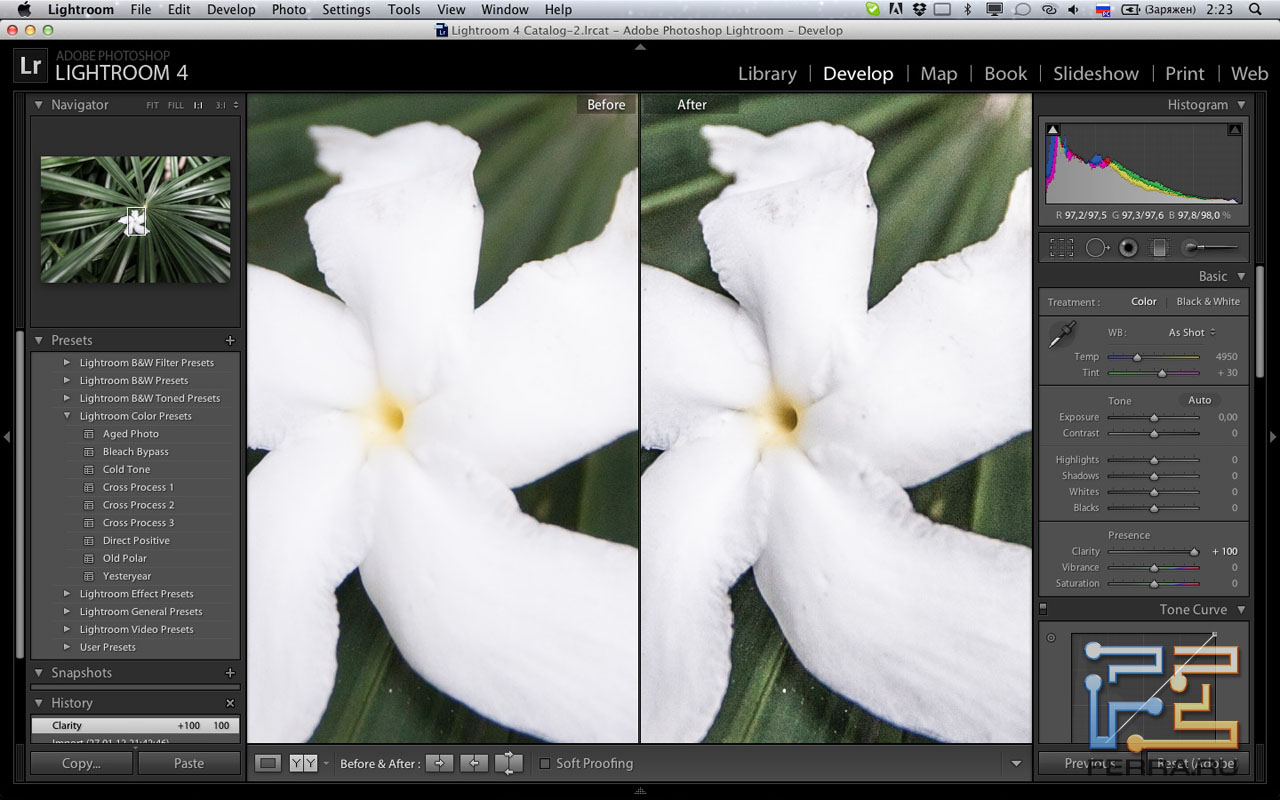This screenshot has width=1280, height=800.
Task: Switch to the Library module
Action: coord(767,73)
